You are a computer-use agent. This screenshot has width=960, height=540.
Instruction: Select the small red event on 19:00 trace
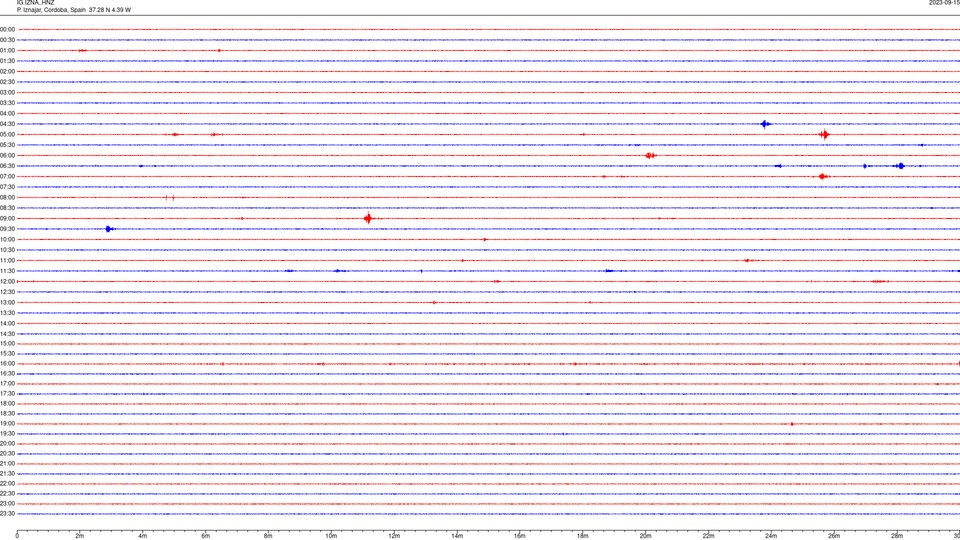792,424
